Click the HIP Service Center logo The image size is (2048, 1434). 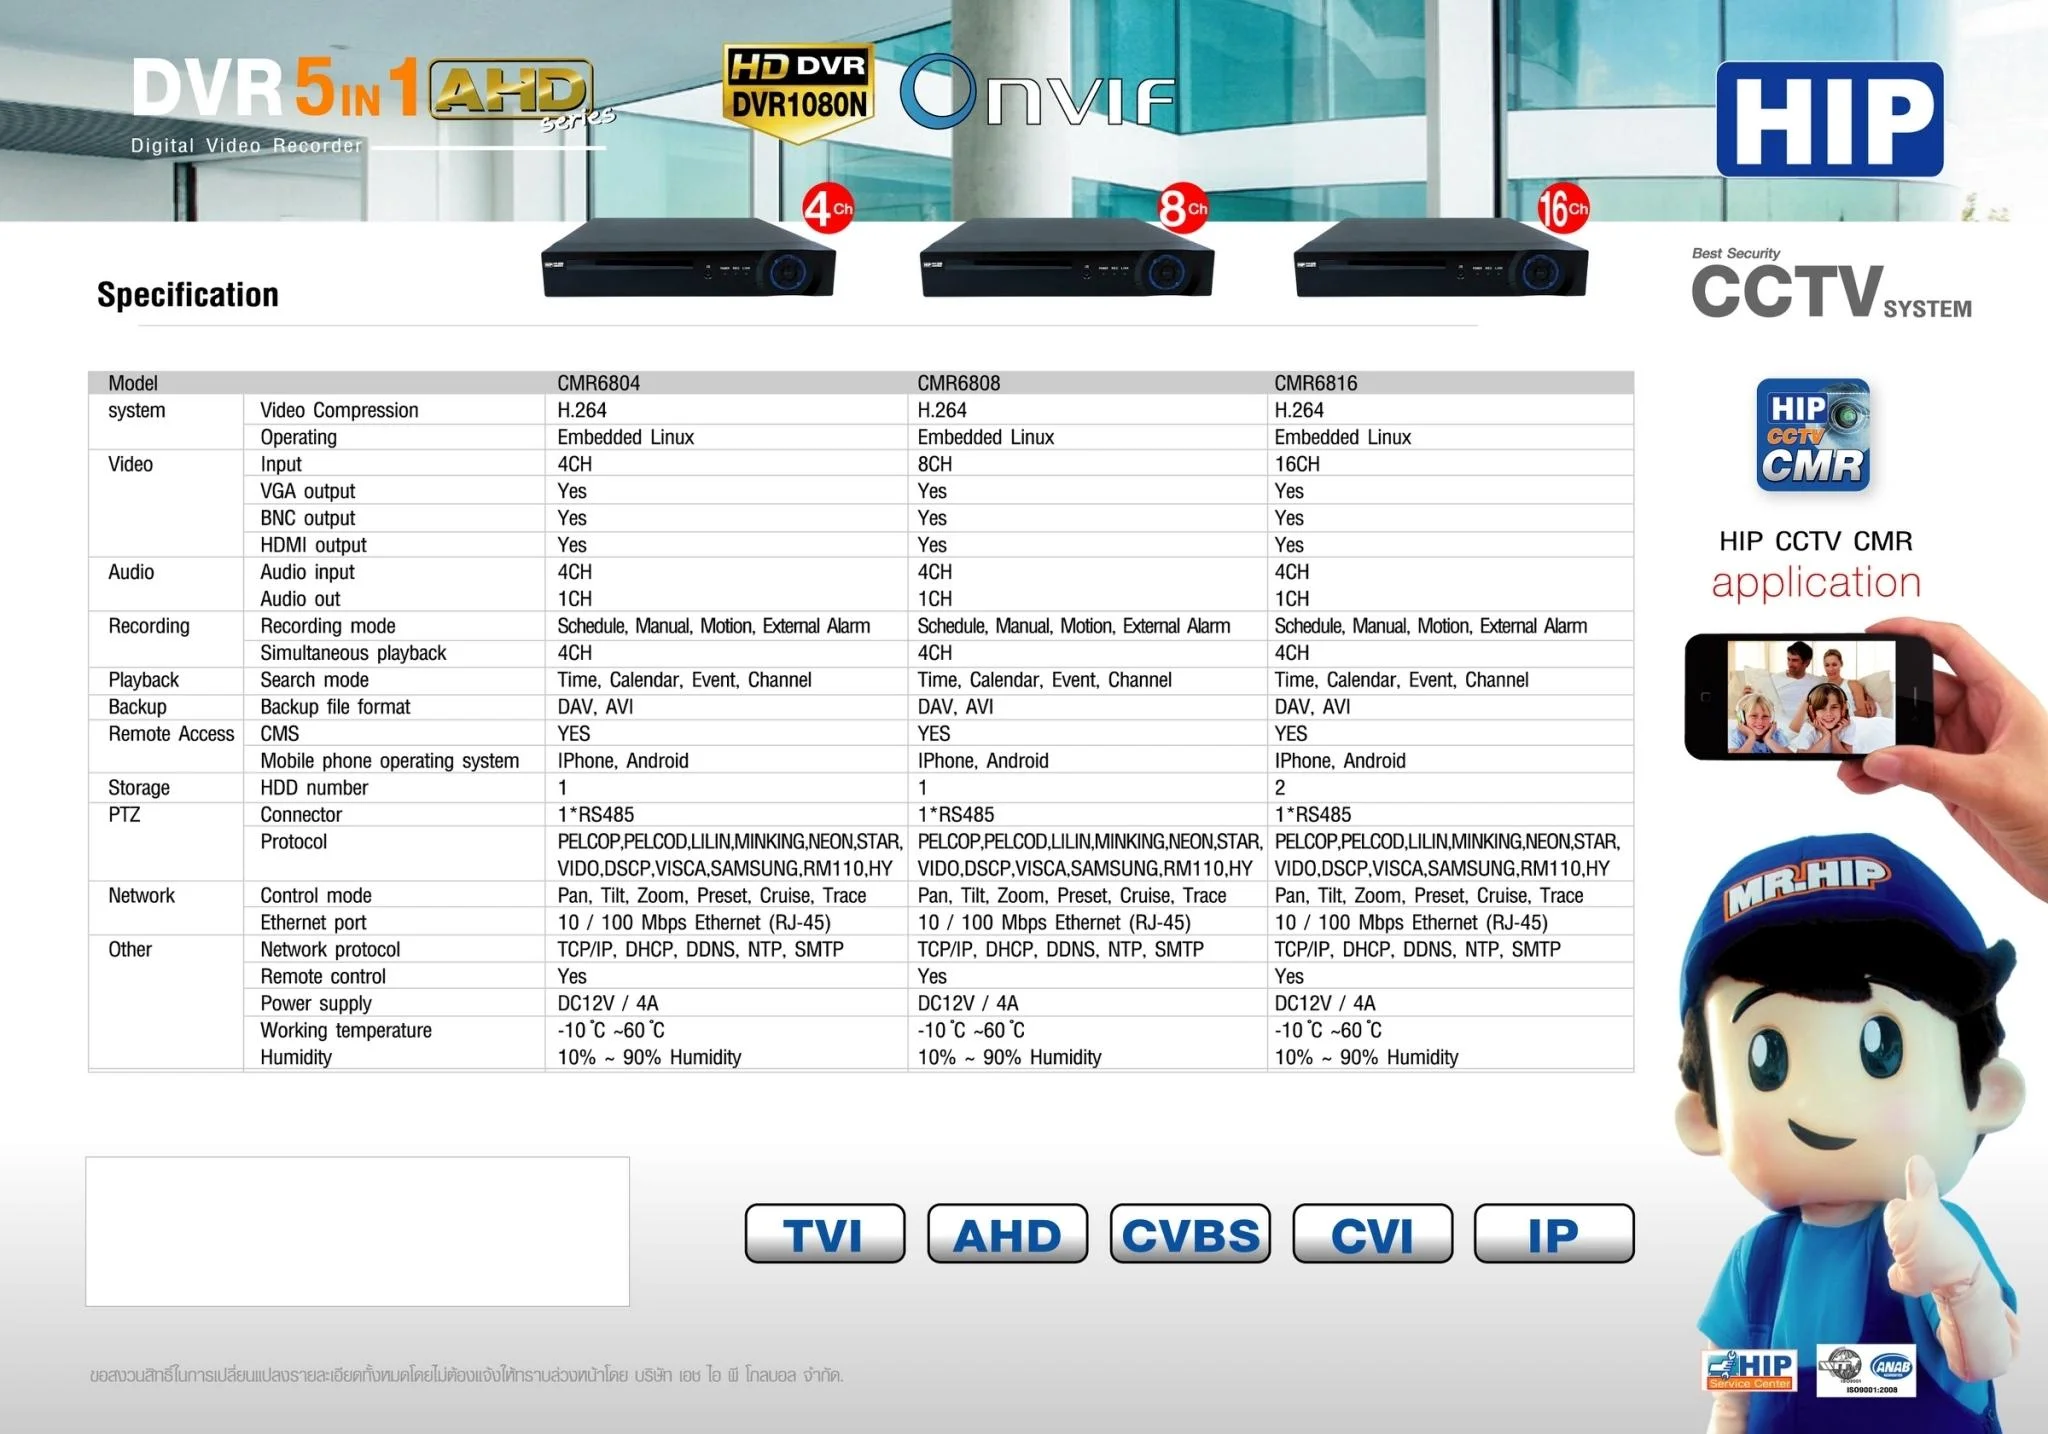coord(1749,1370)
